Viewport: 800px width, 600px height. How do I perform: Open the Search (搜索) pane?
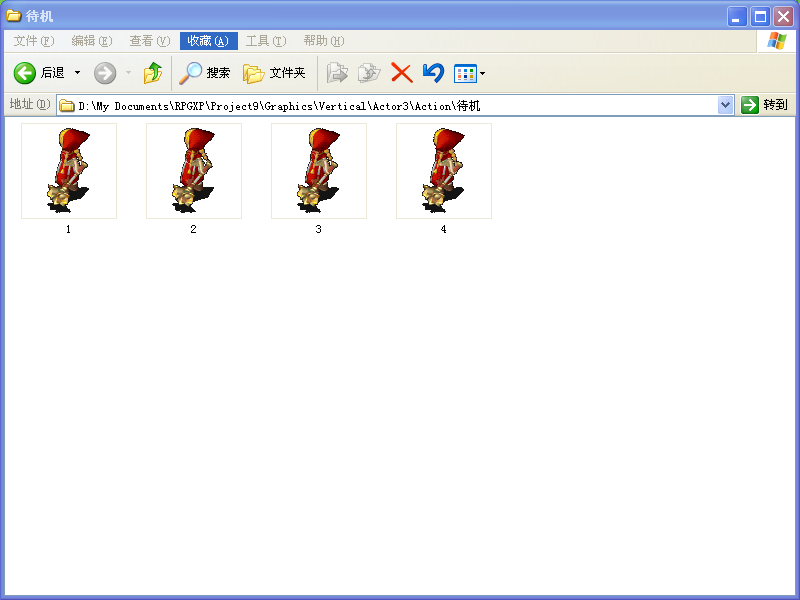(205, 73)
